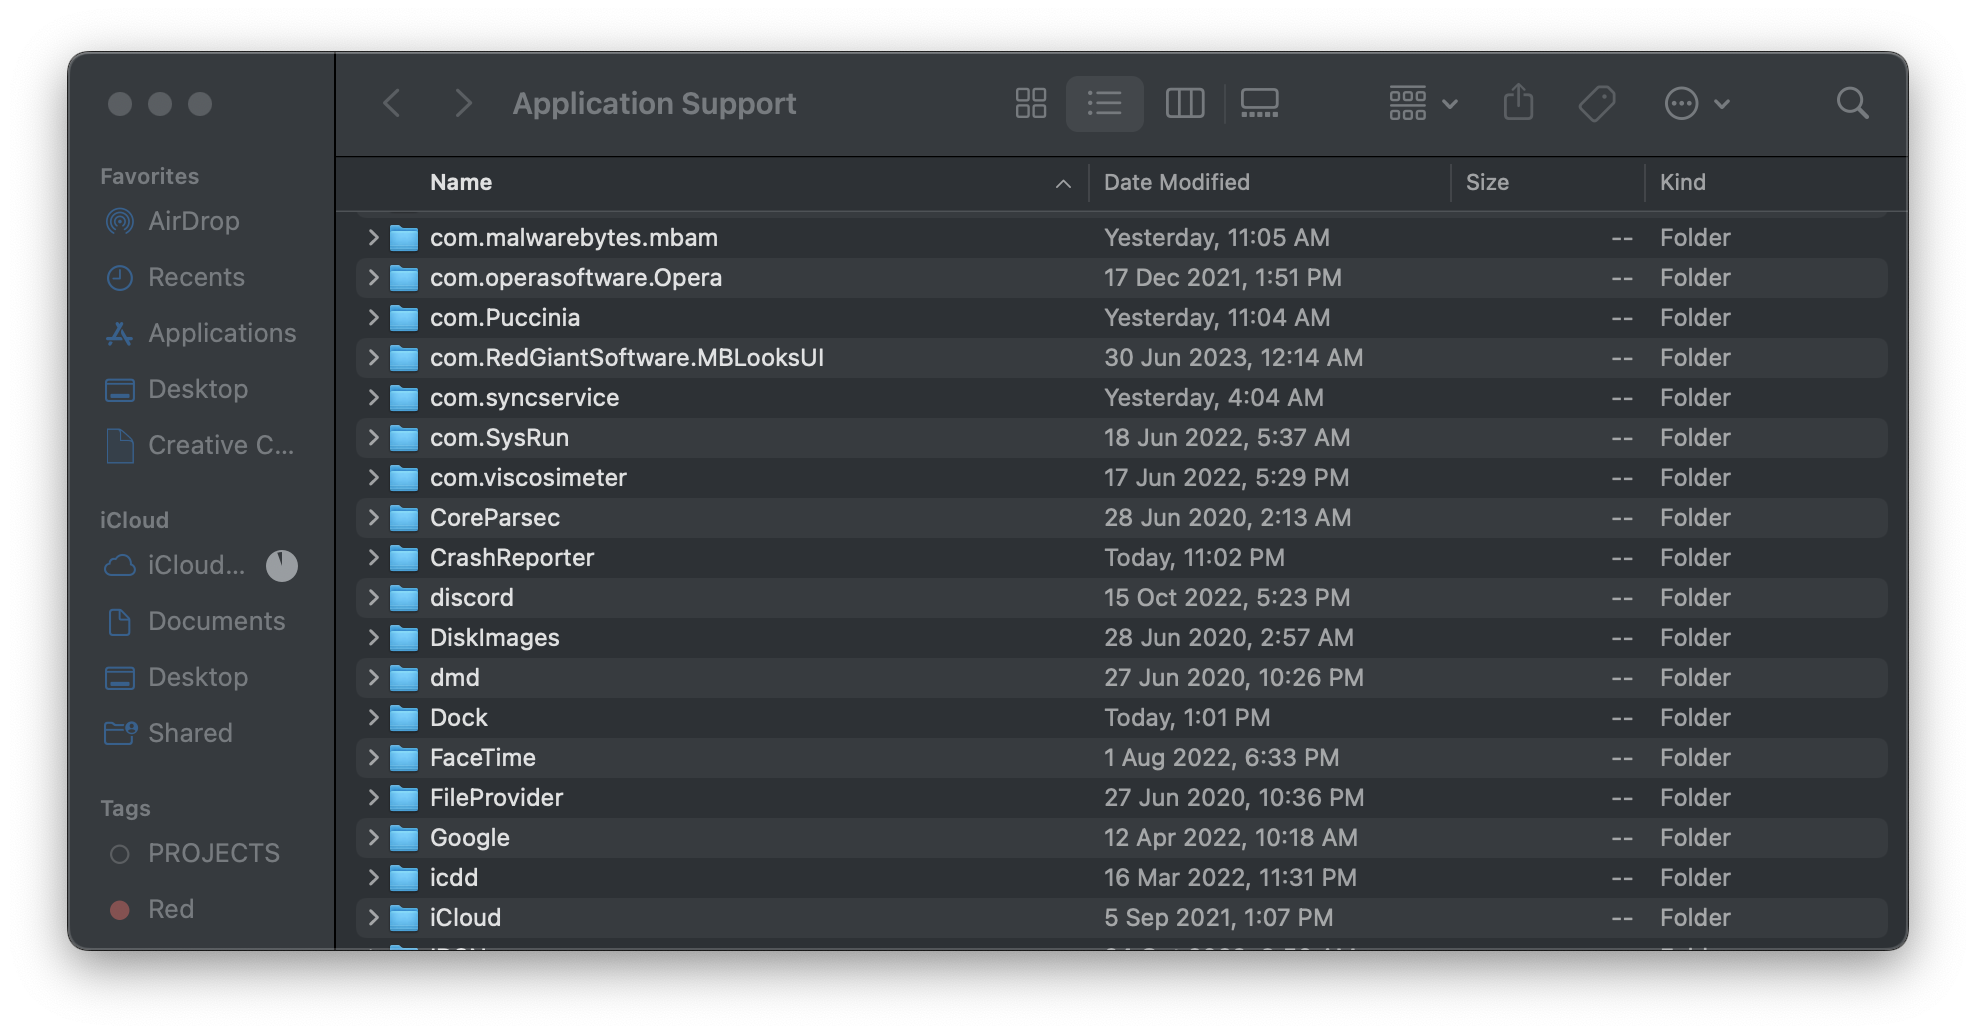Select list view toggle

(1104, 103)
